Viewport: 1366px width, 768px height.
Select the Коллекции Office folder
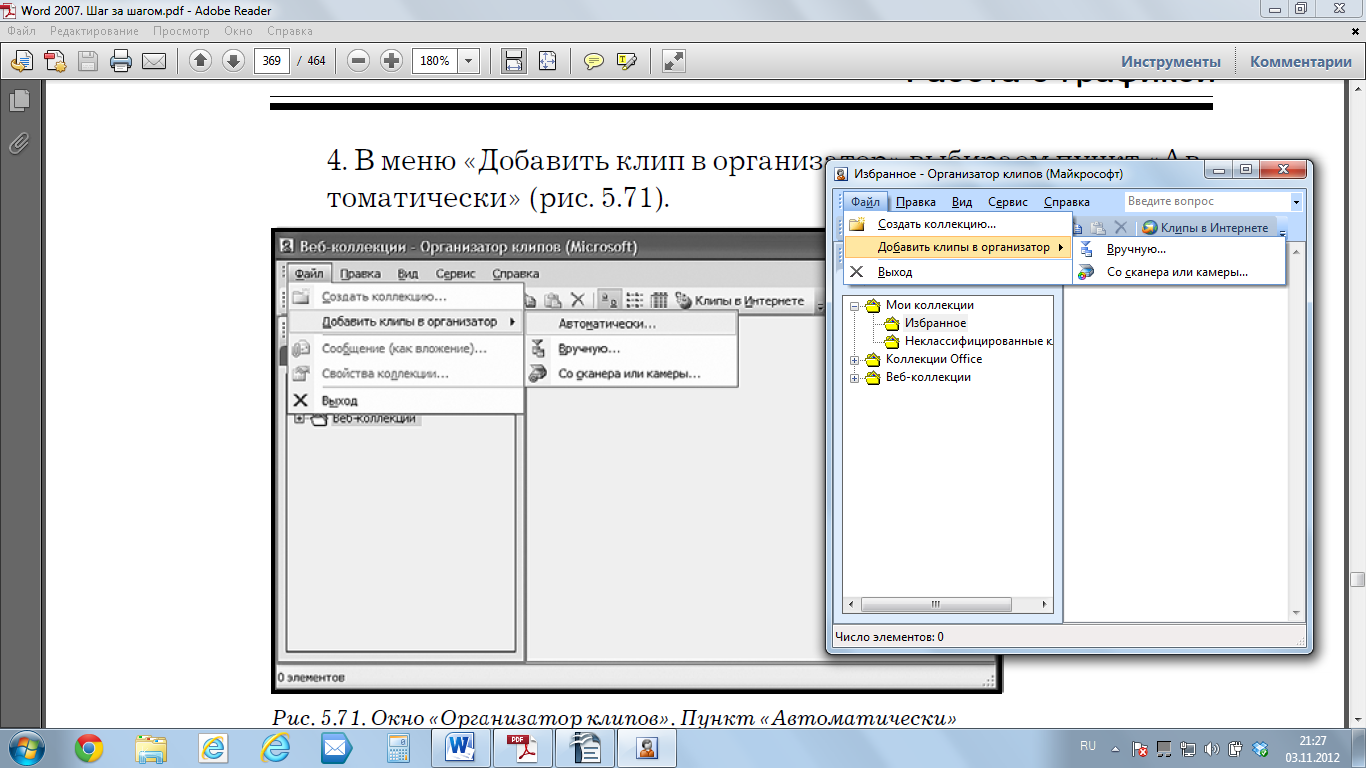click(x=934, y=359)
